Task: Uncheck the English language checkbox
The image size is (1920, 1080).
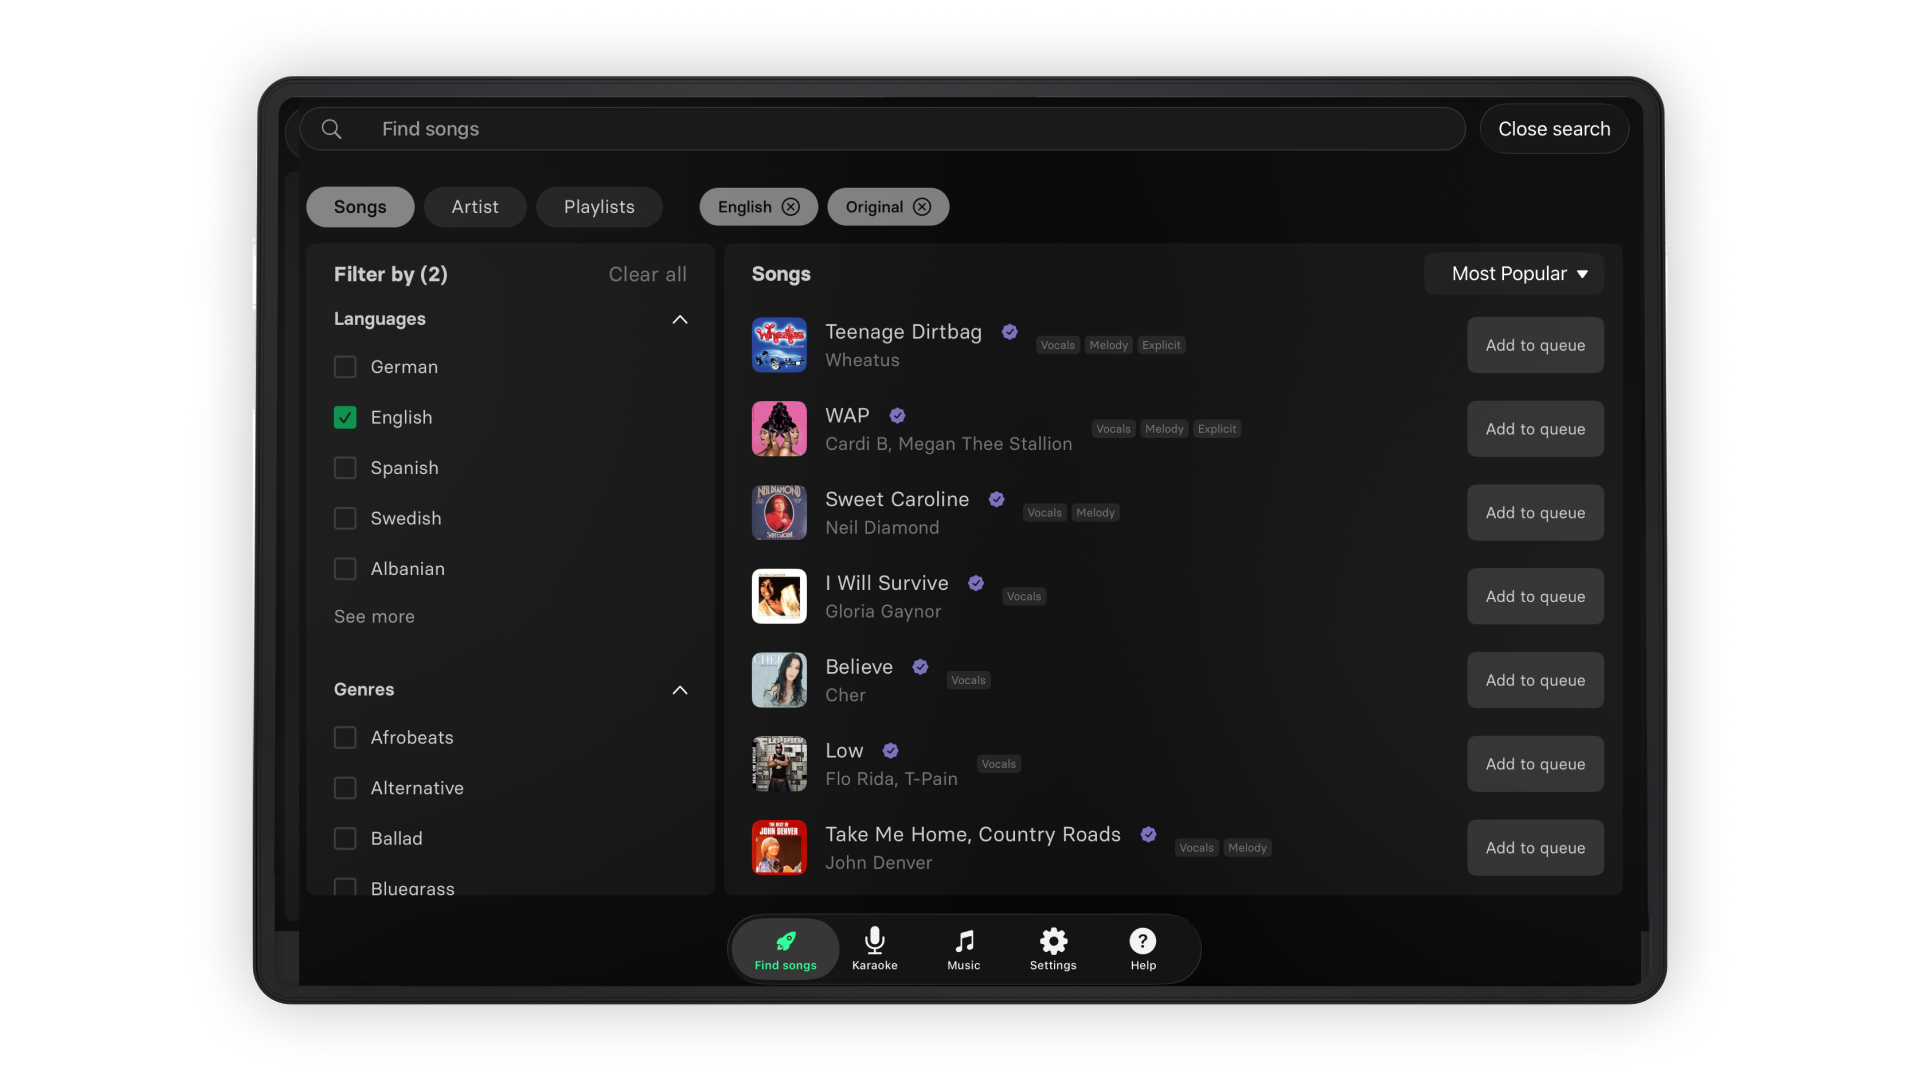Action: pyautogui.click(x=345, y=418)
